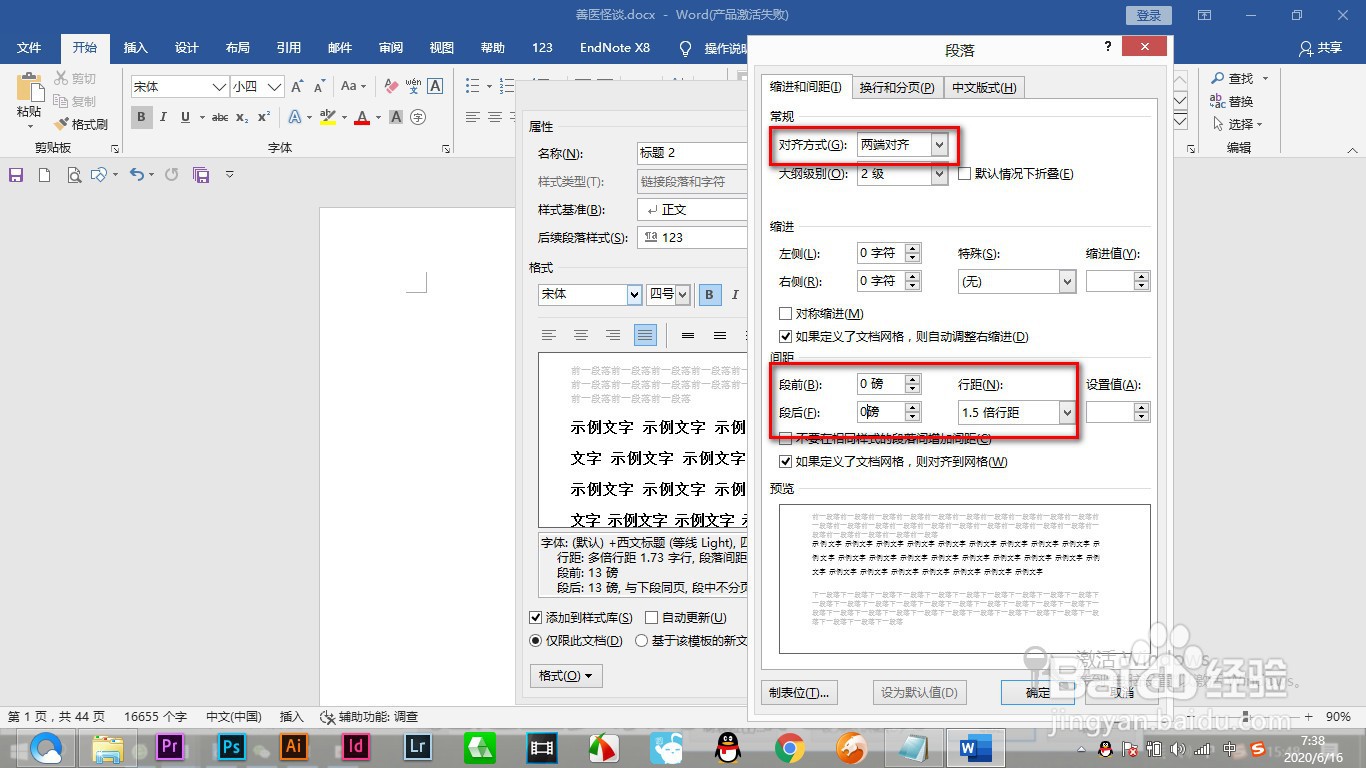The width and height of the screenshot is (1366, 768).
Task: Confirm settings with 确定 button
Action: tap(1037, 692)
